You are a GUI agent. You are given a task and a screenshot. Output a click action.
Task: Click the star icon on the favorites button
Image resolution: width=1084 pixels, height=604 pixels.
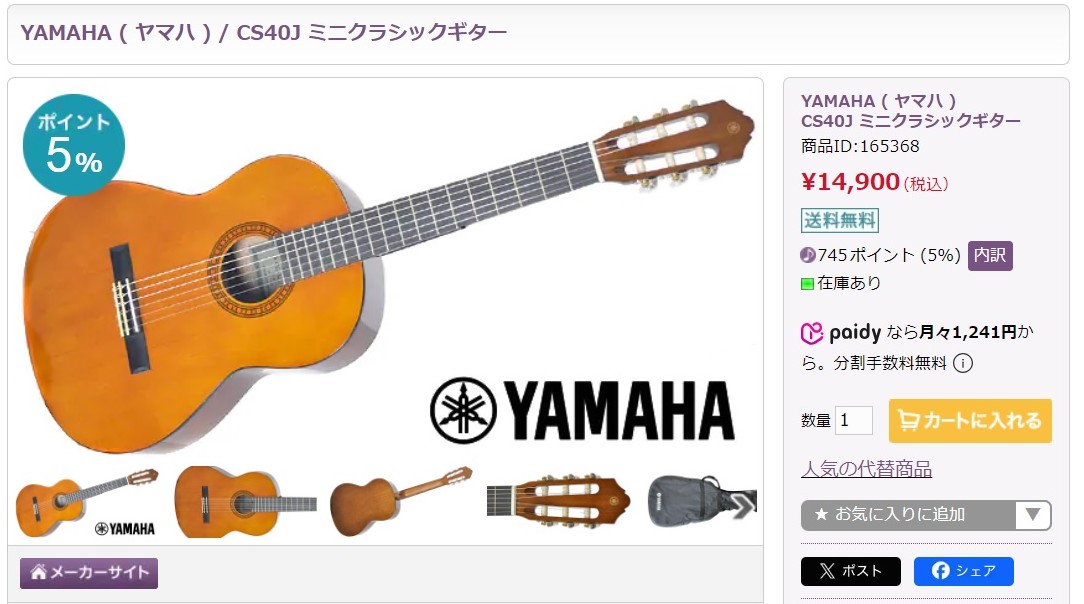[821, 515]
